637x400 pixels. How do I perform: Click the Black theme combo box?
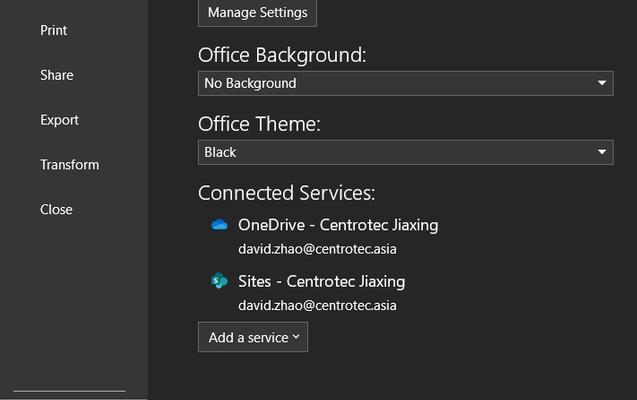pyautogui.click(x=406, y=152)
